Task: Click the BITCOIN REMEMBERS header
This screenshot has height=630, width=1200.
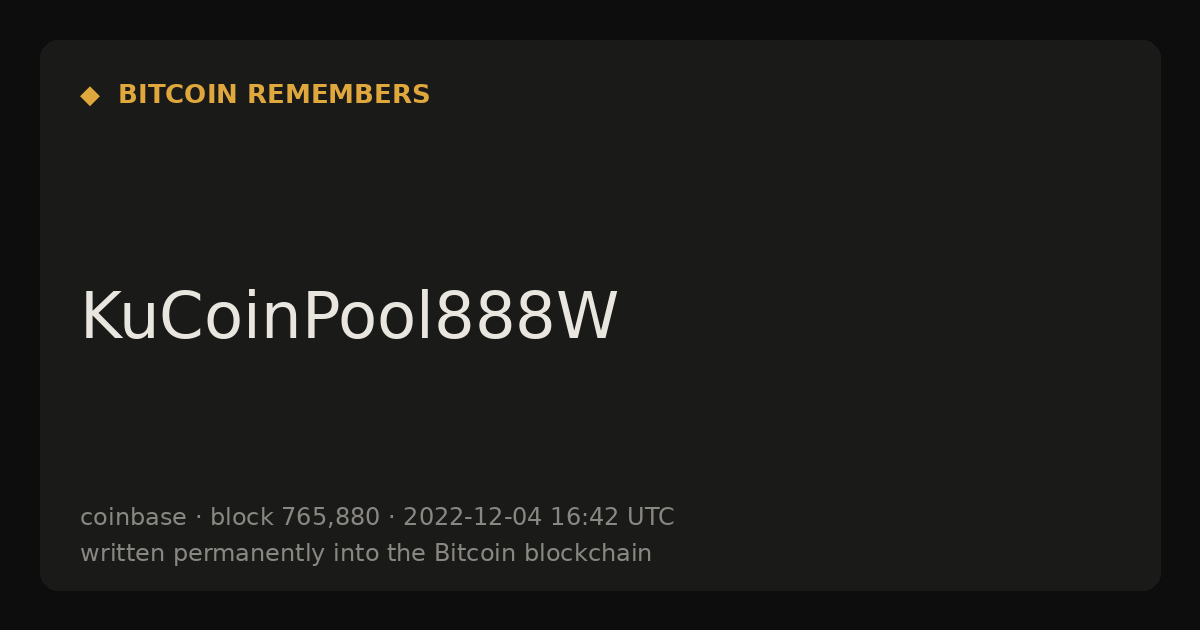Action: click(x=274, y=95)
